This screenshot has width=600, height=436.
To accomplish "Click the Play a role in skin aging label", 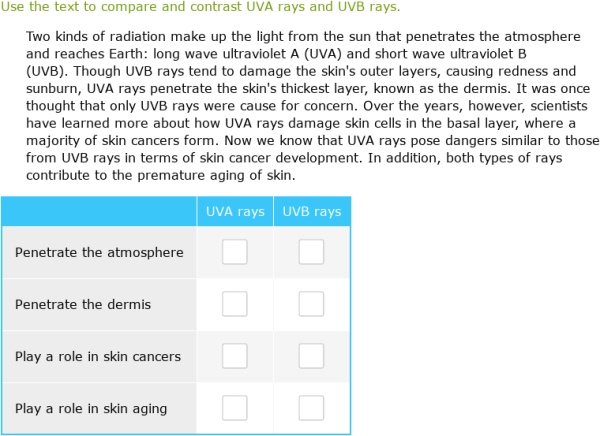I will click(x=91, y=408).
